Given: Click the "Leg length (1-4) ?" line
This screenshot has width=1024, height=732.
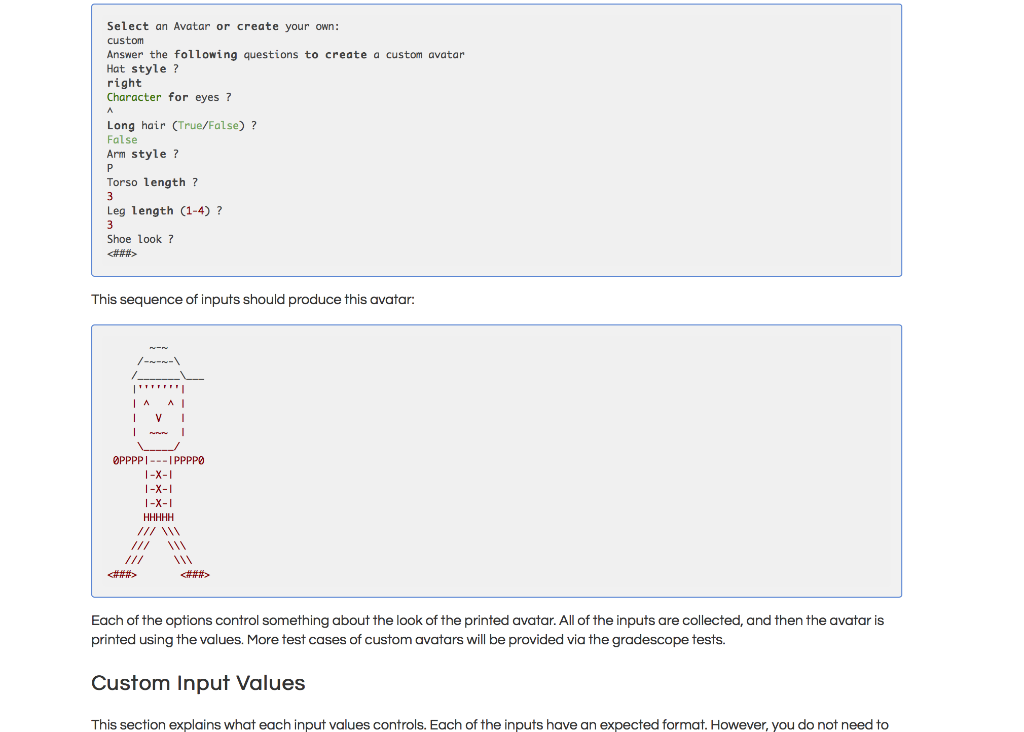Looking at the screenshot, I should (x=162, y=210).
